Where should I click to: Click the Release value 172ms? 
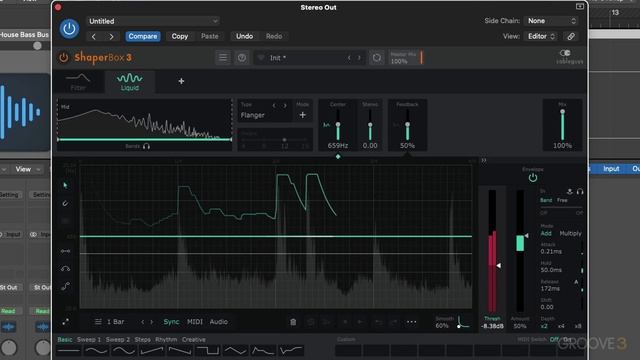(x=550, y=289)
